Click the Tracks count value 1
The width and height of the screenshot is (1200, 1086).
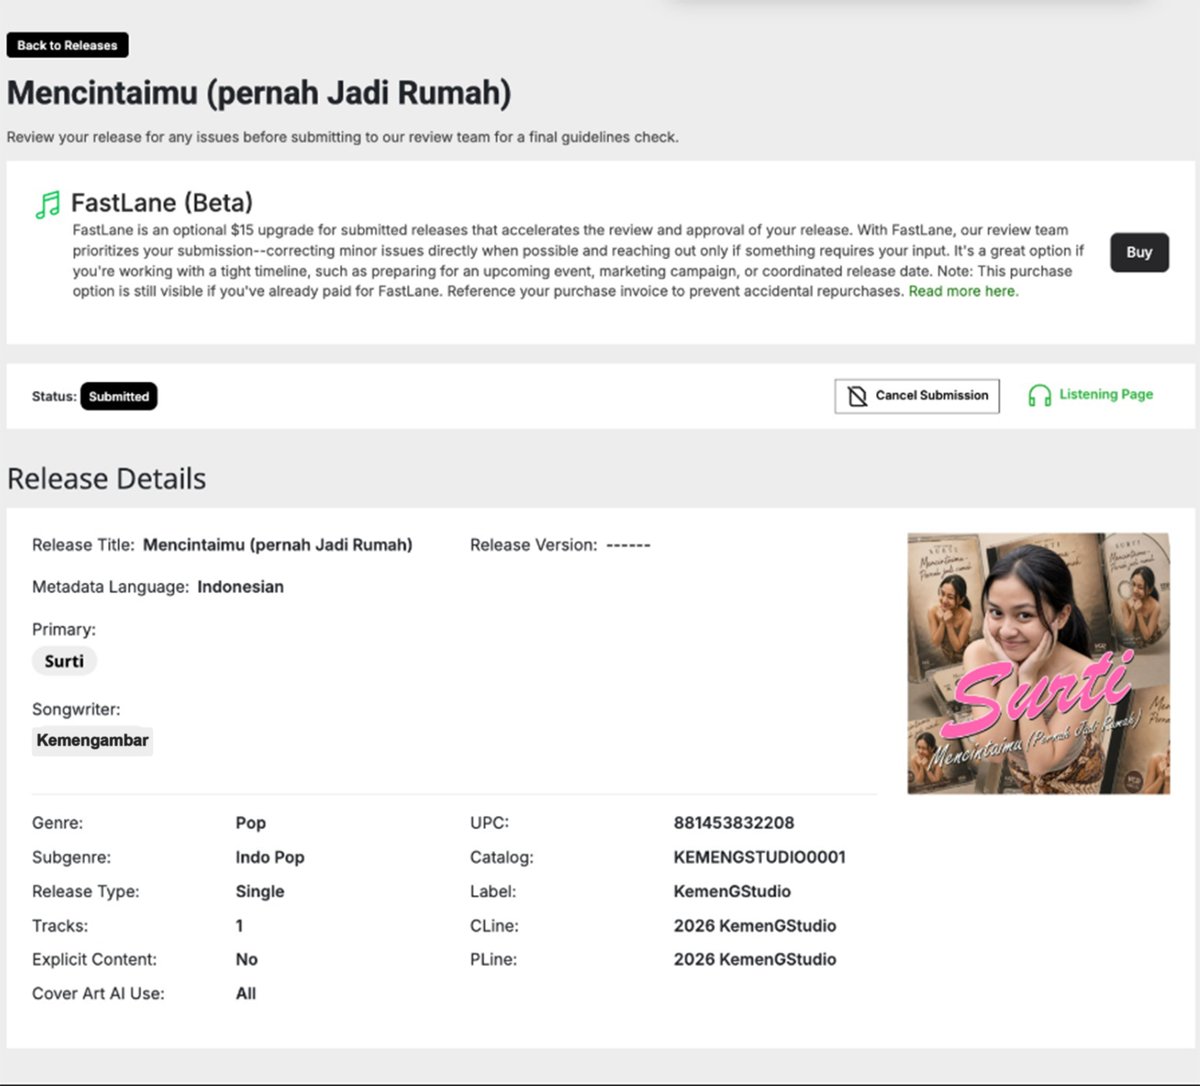coord(239,926)
